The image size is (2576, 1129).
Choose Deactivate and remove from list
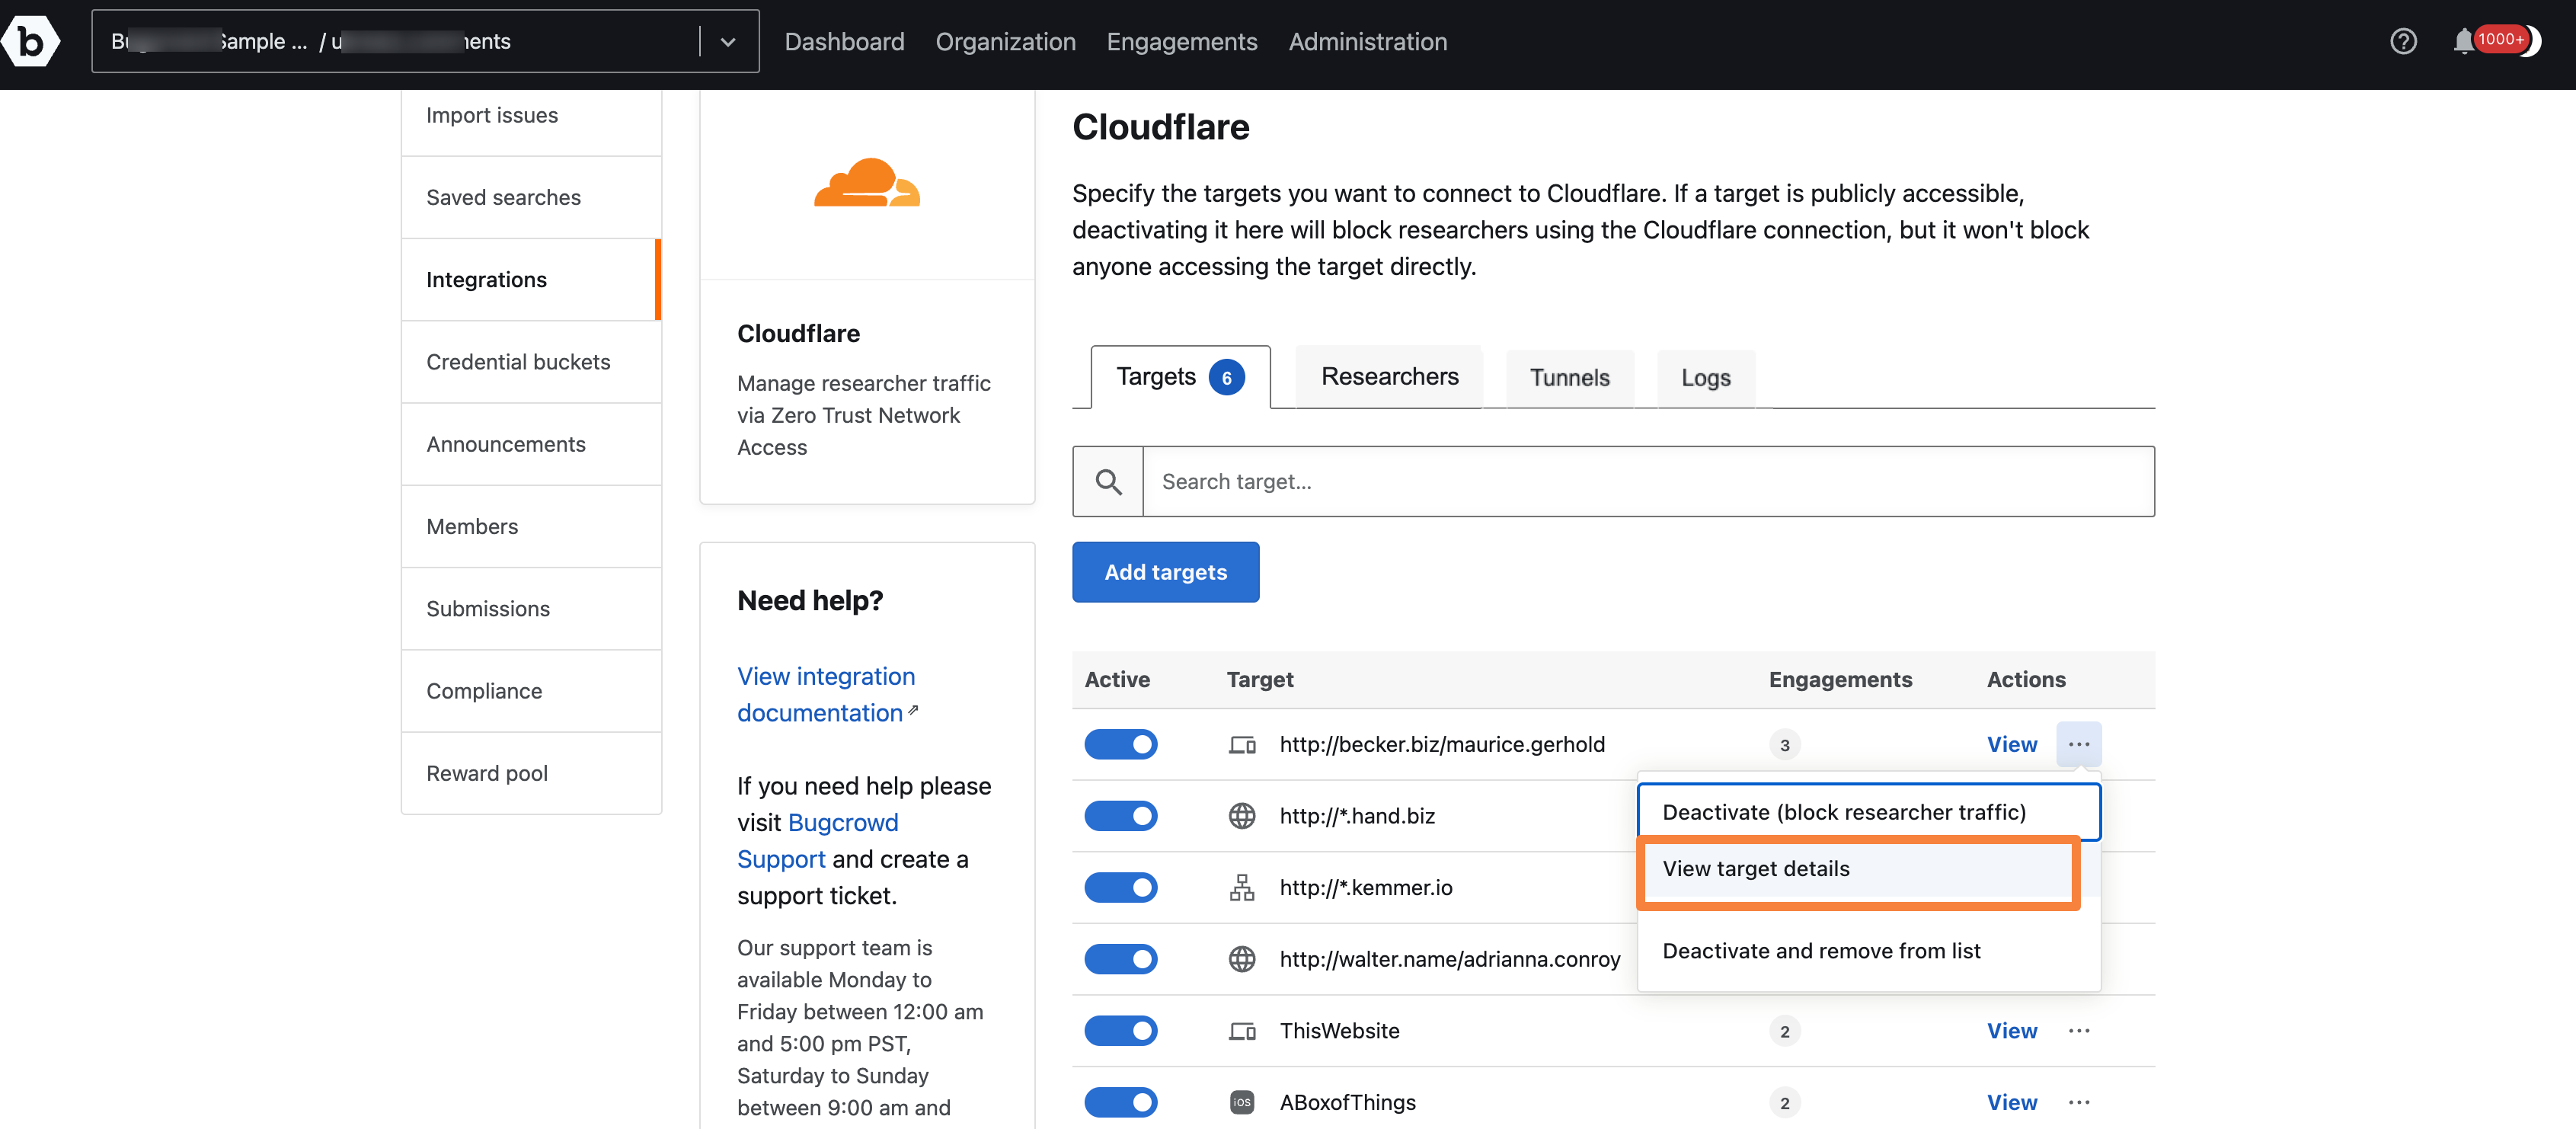tap(1868, 951)
